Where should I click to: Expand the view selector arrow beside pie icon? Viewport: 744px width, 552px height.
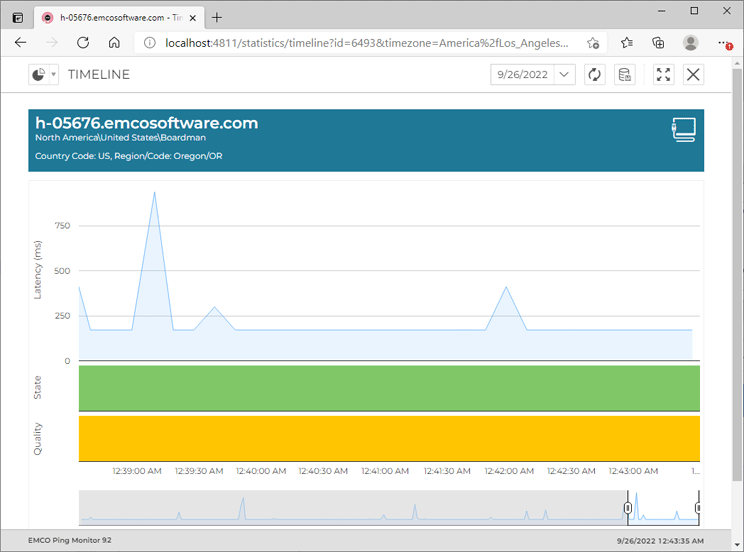pos(54,75)
